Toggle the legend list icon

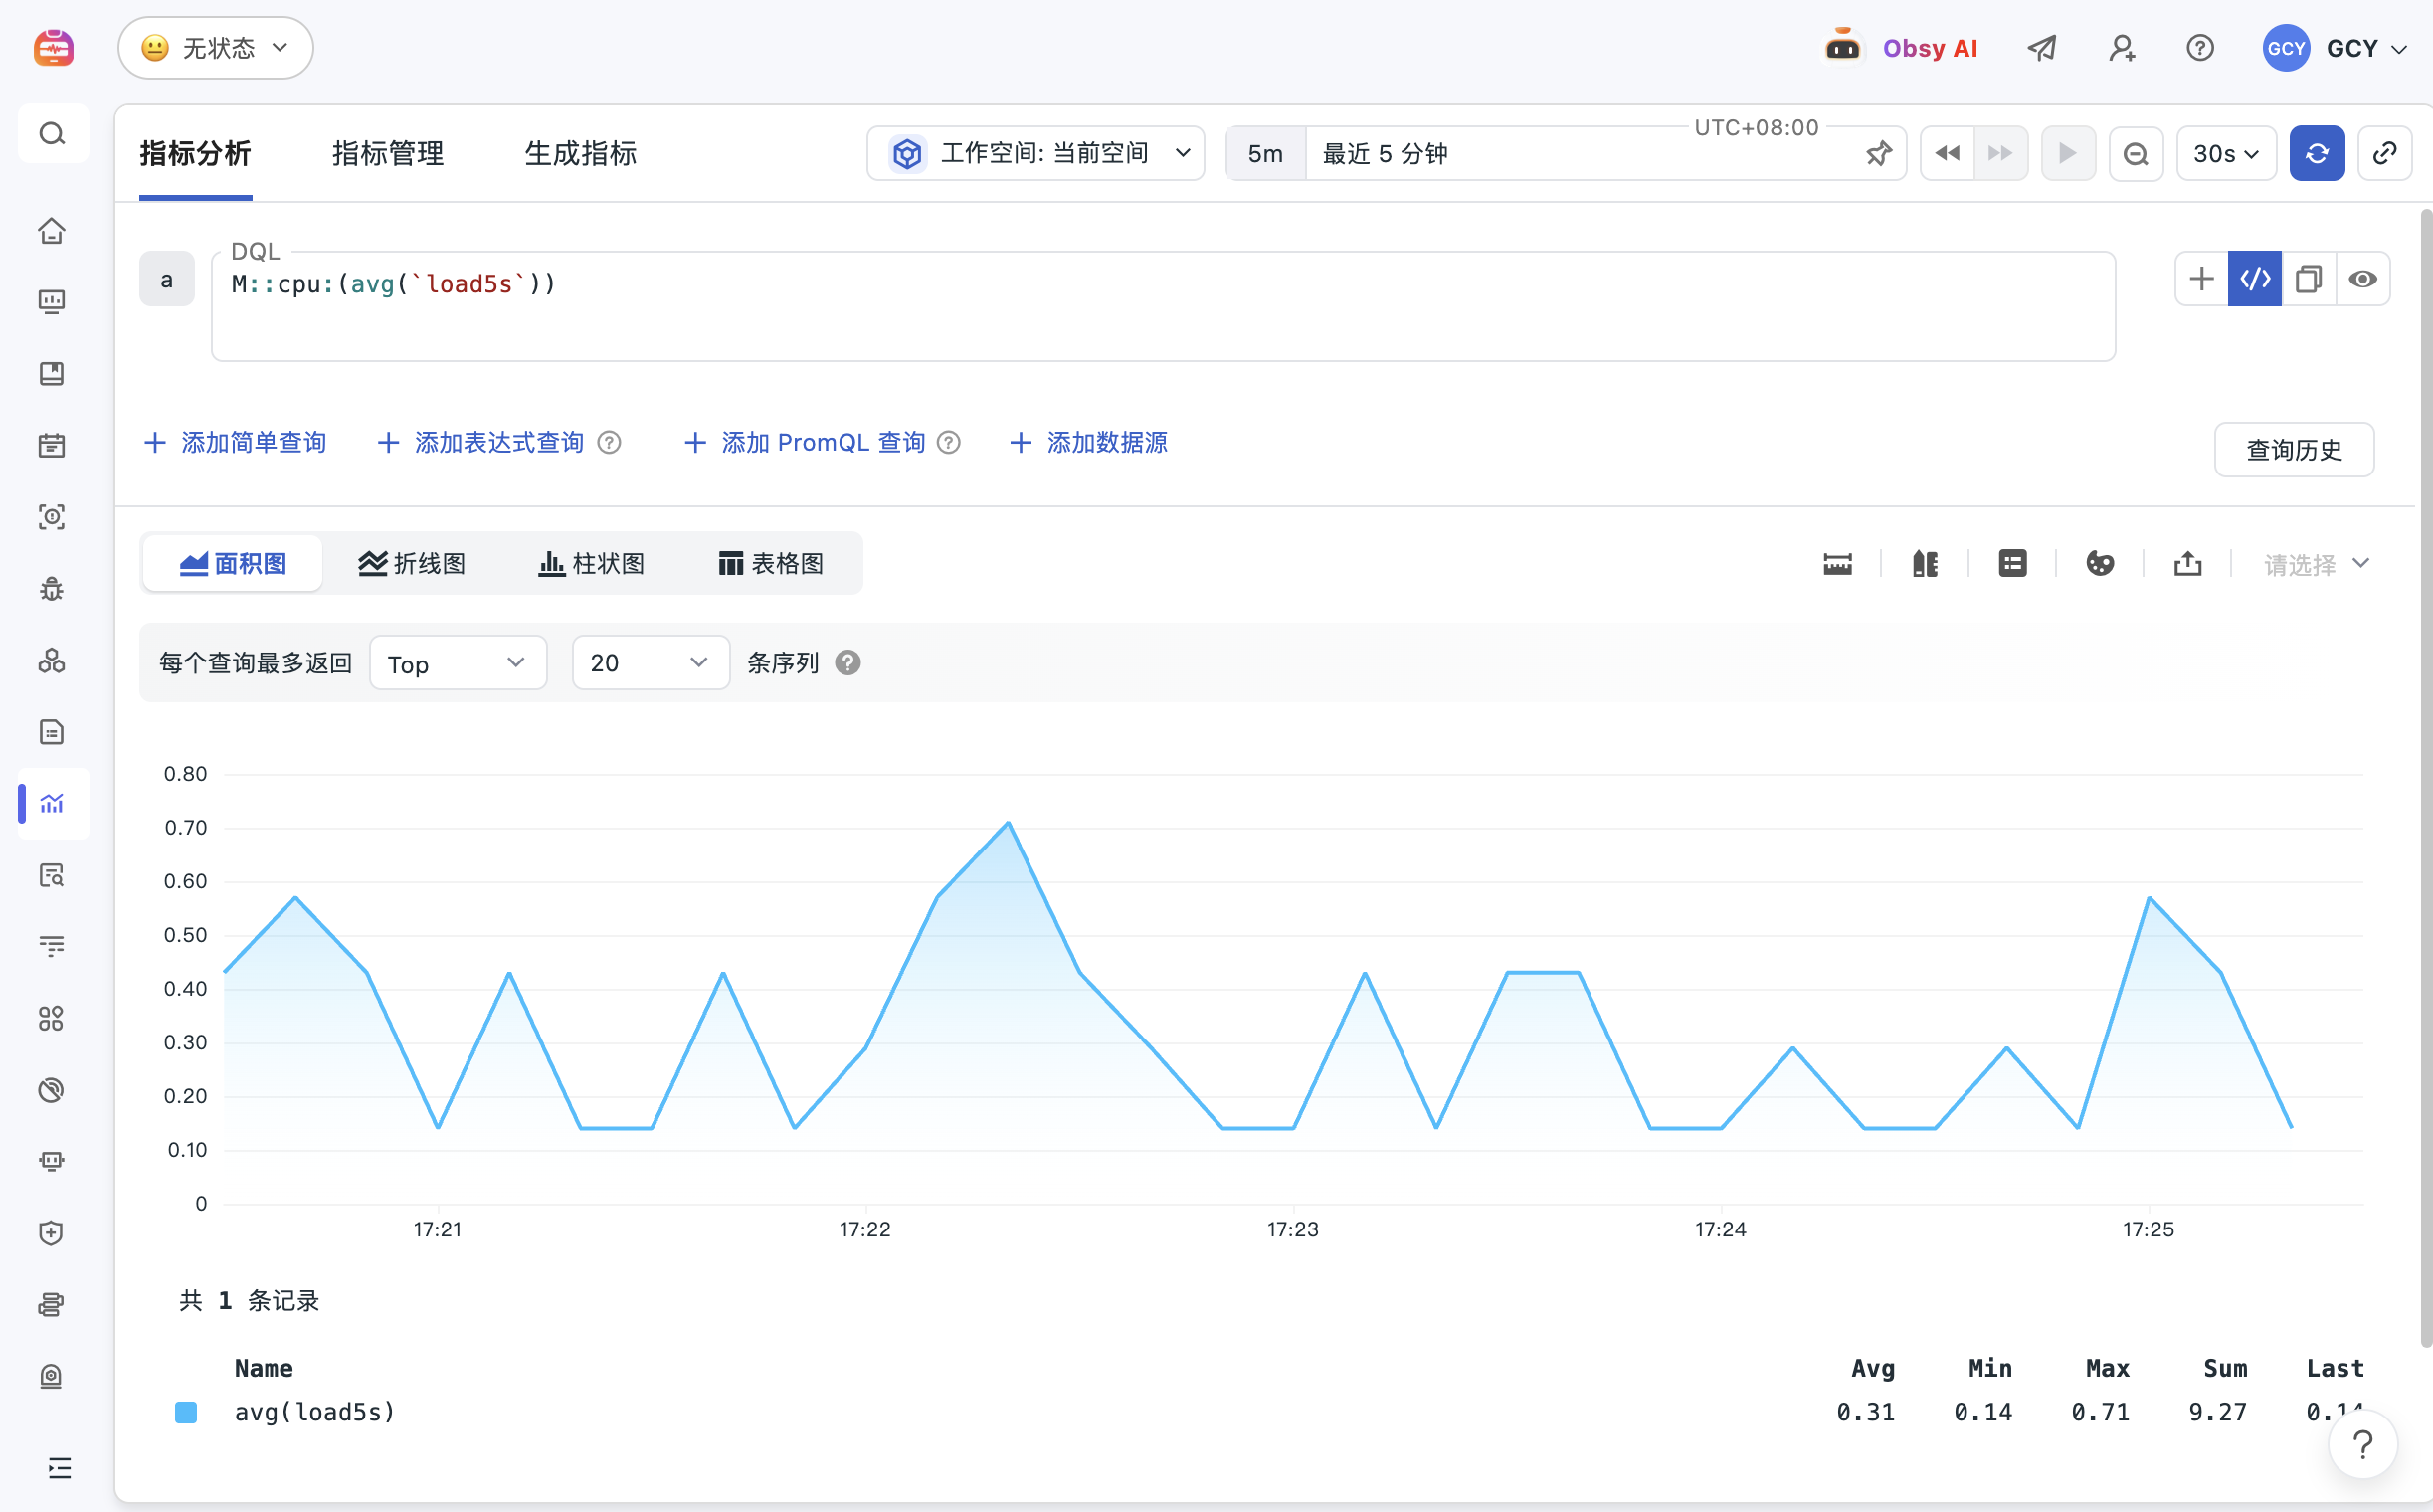click(2012, 564)
